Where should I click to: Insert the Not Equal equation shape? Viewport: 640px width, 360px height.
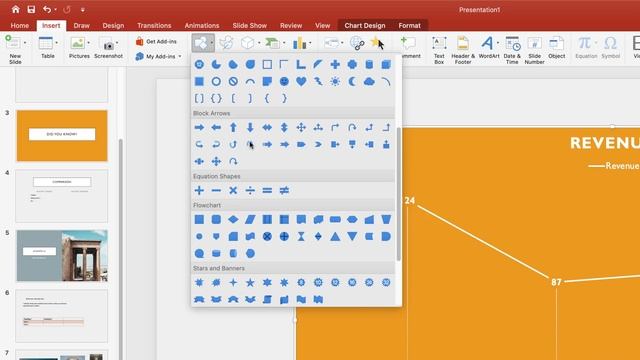tap(284, 190)
